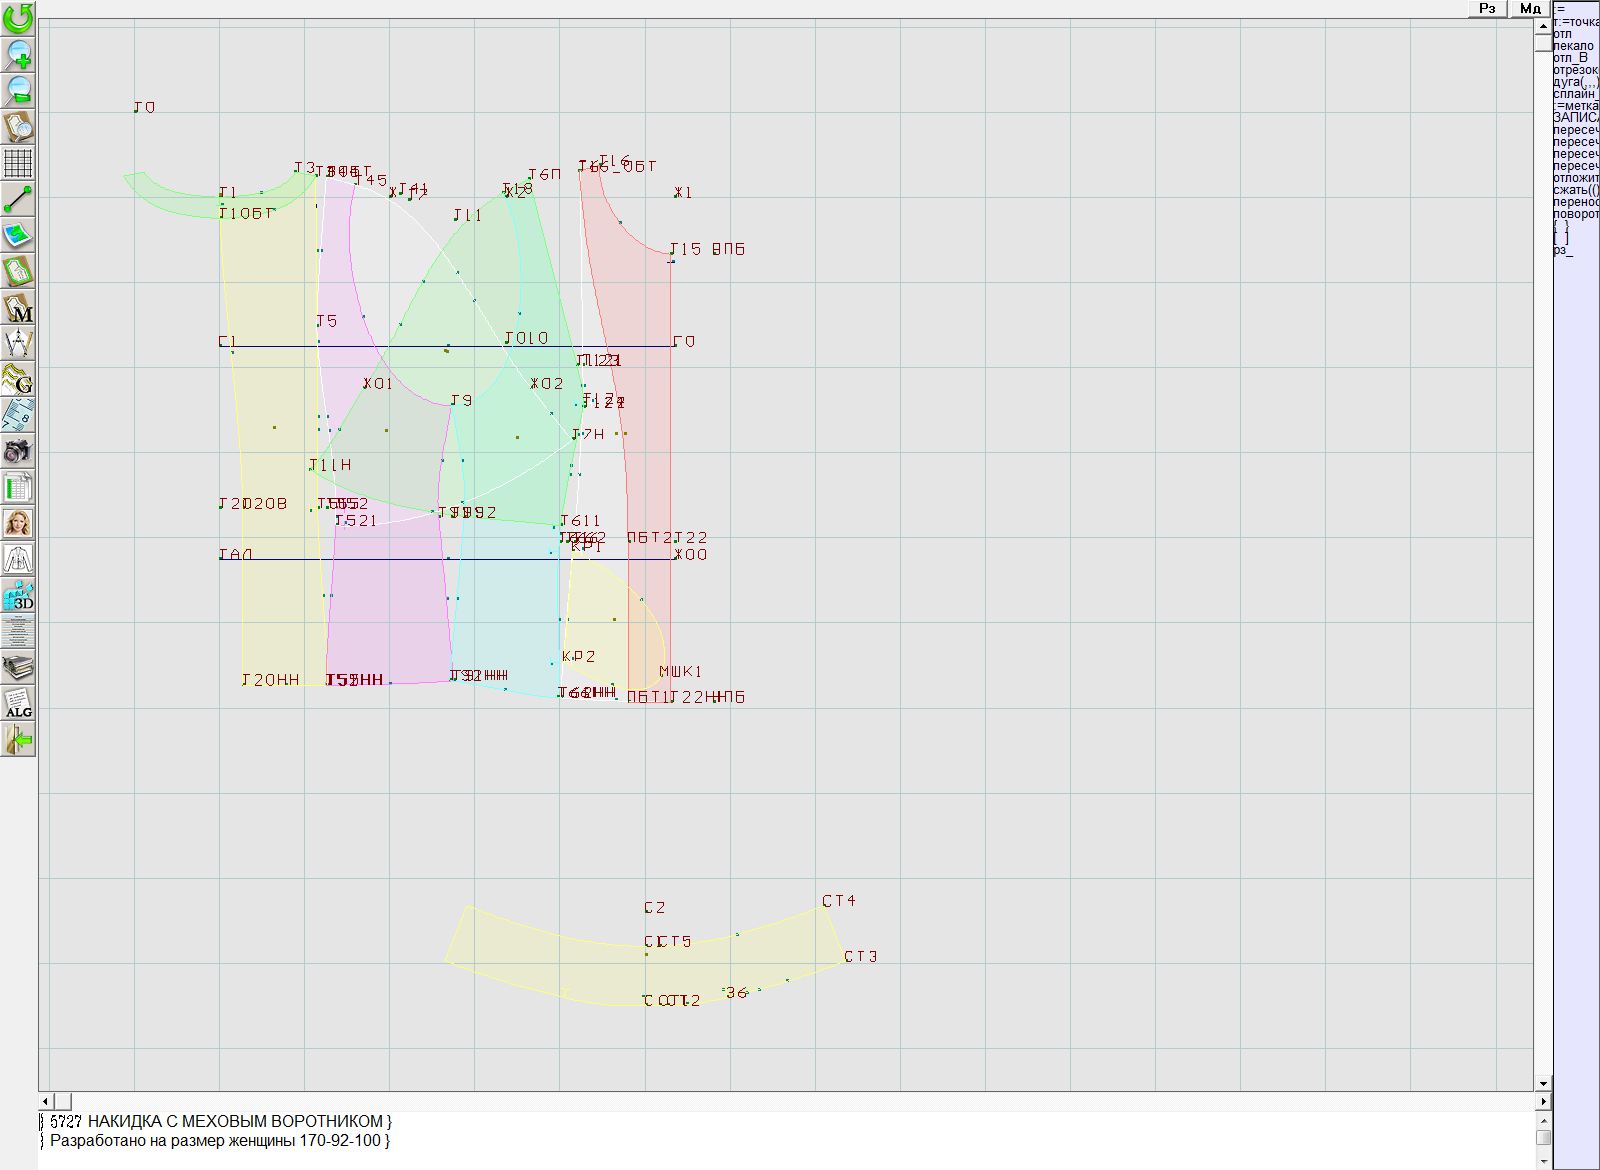Click the horizontal scrollbar left arrow

(x=45, y=1101)
